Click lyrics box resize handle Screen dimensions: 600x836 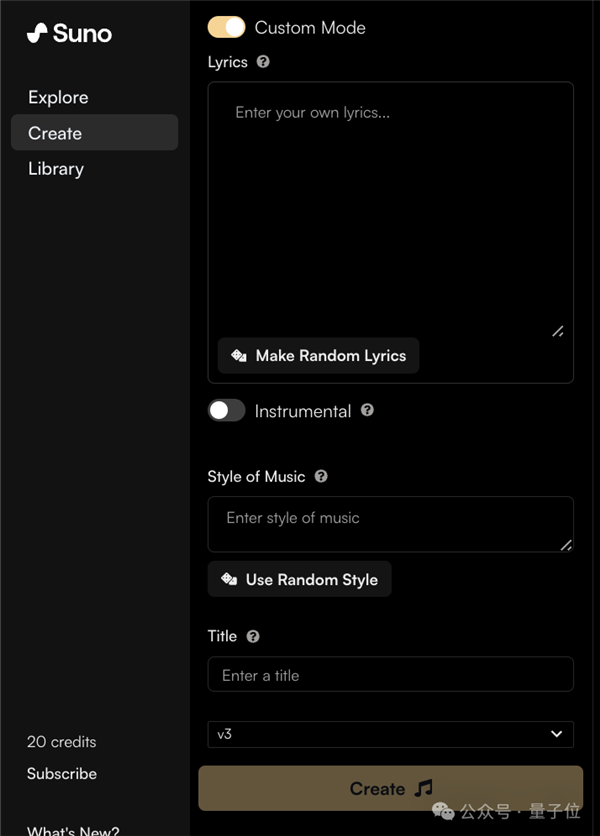[557, 331]
